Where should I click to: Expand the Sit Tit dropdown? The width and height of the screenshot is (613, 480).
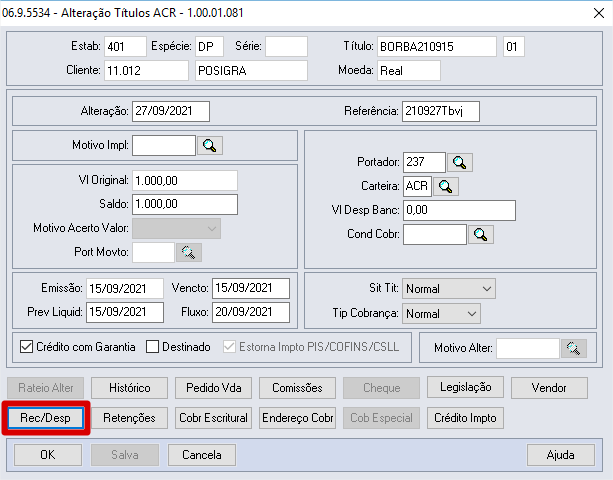pyautogui.click(x=449, y=289)
